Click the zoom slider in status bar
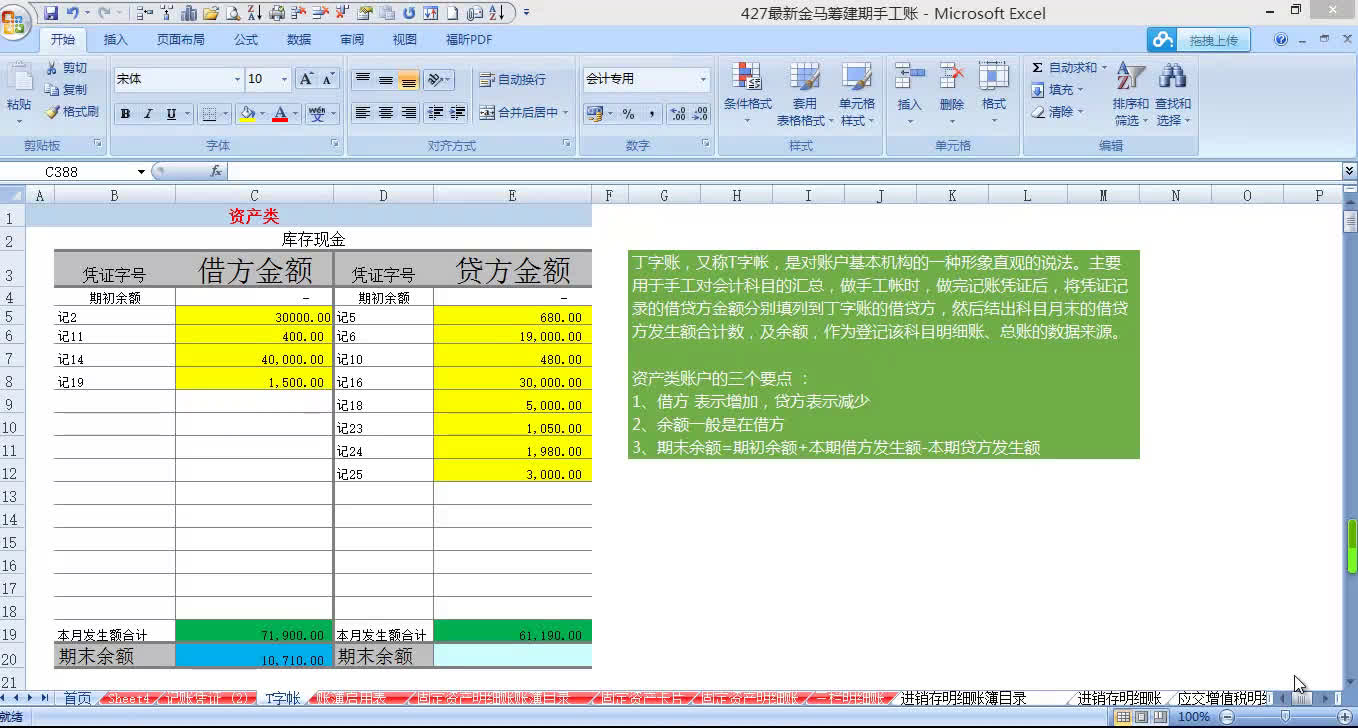 click(1285, 717)
